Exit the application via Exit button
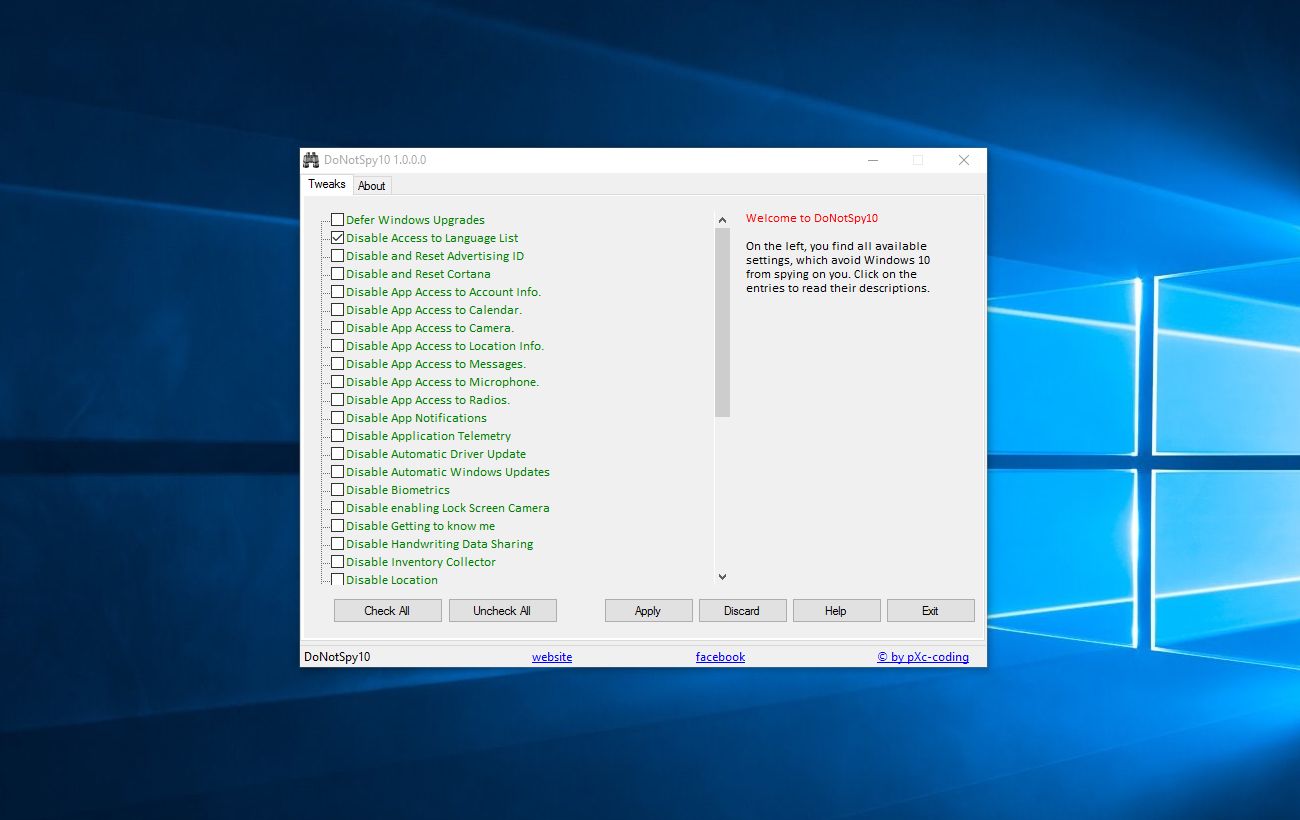The width and height of the screenshot is (1300, 820). tap(930, 611)
